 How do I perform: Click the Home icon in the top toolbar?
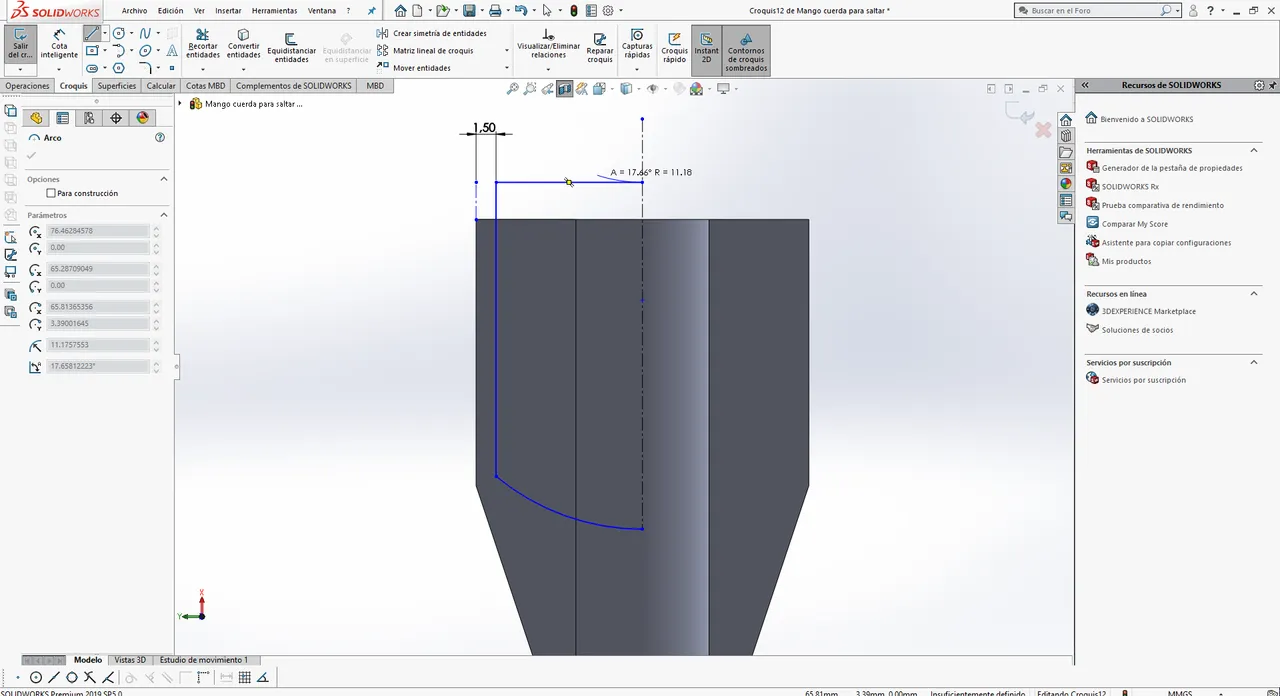(401, 10)
